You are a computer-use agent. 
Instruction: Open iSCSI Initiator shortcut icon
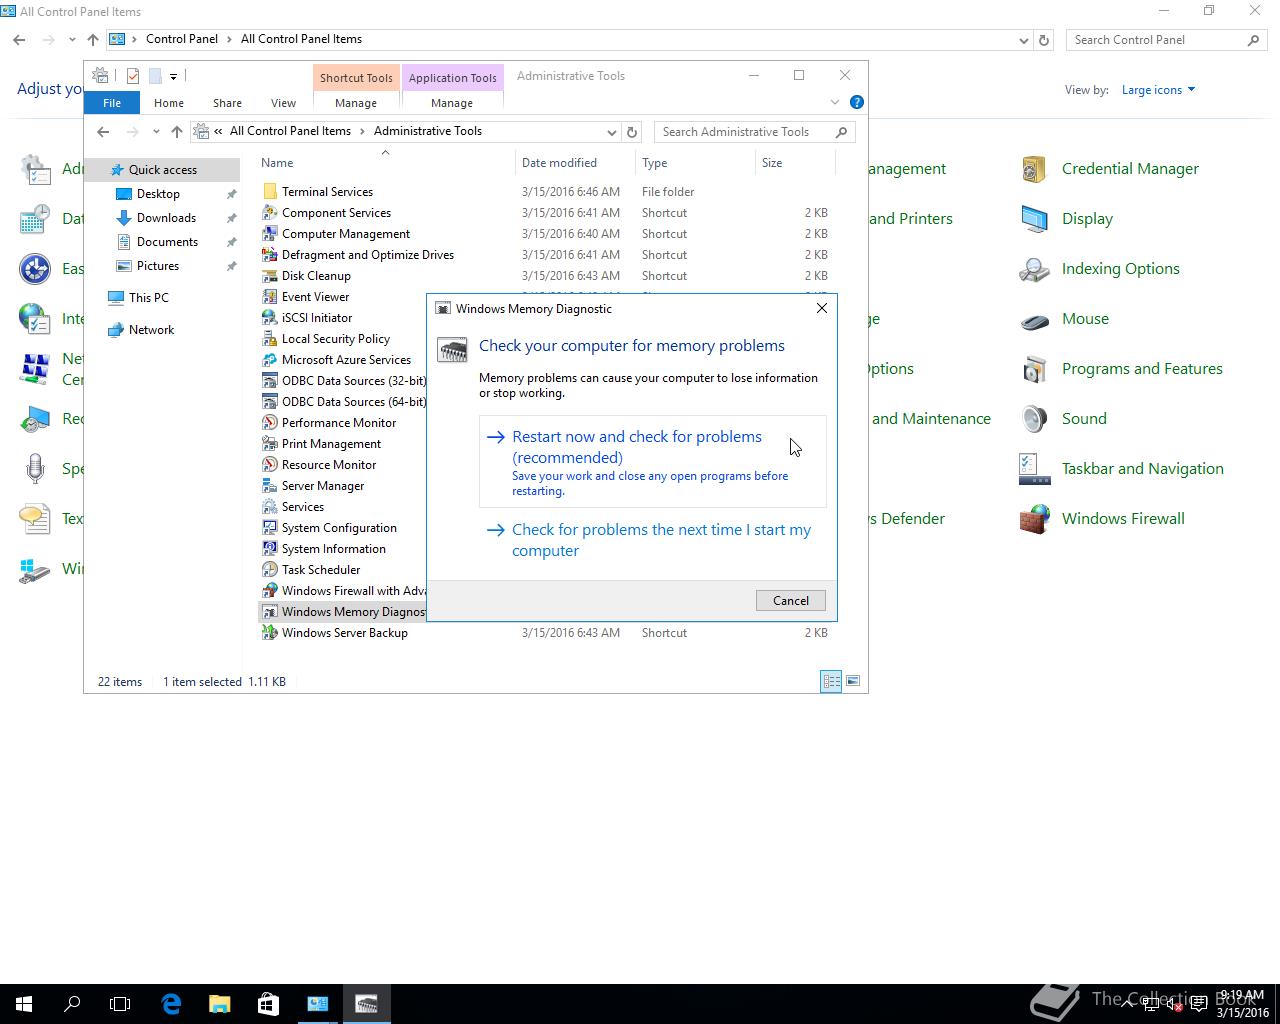pyautogui.click(x=269, y=318)
